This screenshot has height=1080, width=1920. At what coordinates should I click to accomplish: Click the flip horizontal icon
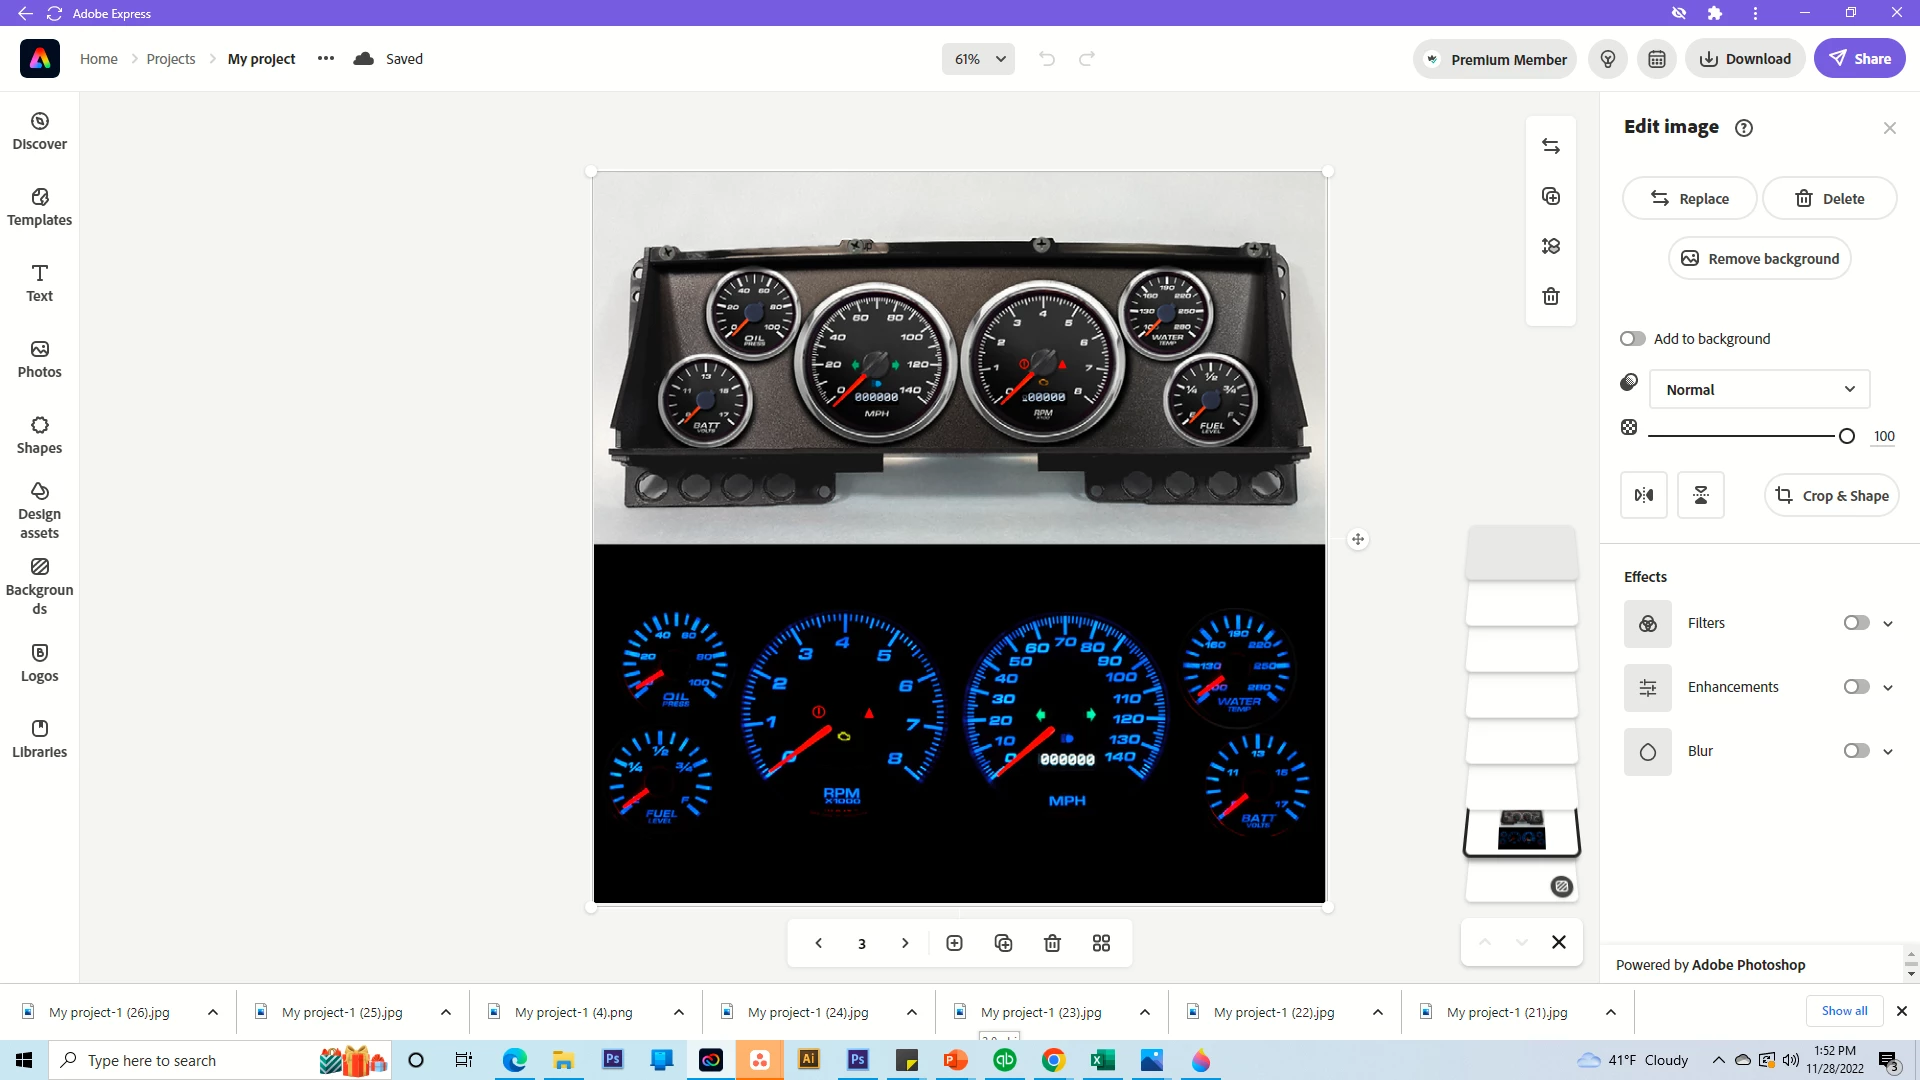point(1643,495)
